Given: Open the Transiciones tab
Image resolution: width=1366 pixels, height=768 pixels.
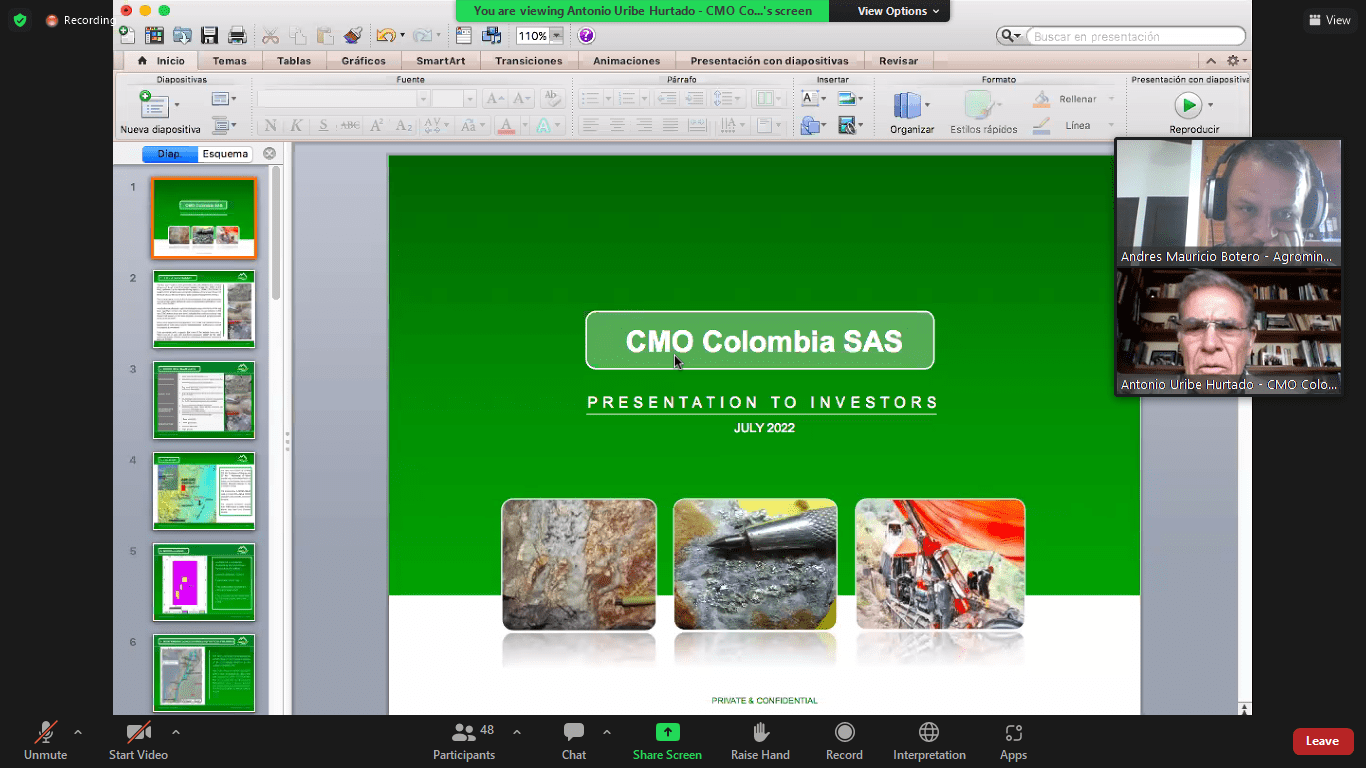Looking at the screenshot, I should pos(528,61).
